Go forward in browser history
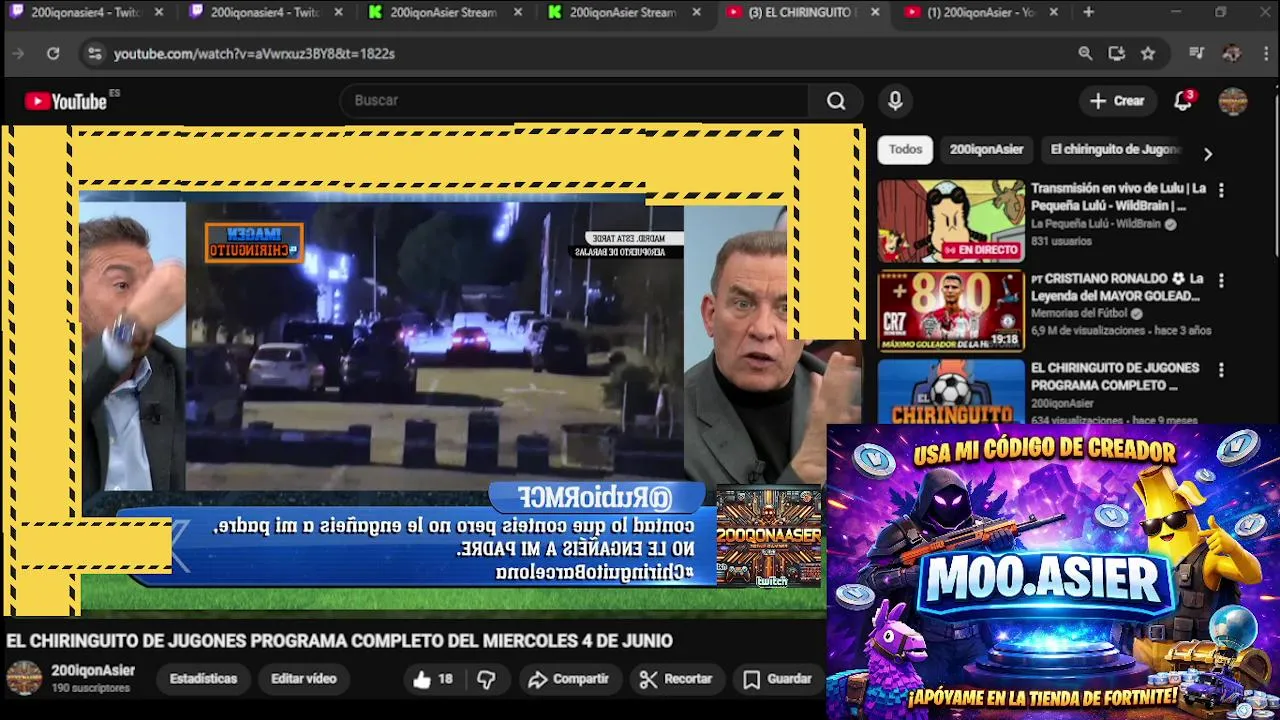1280x720 pixels. [18, 53]
